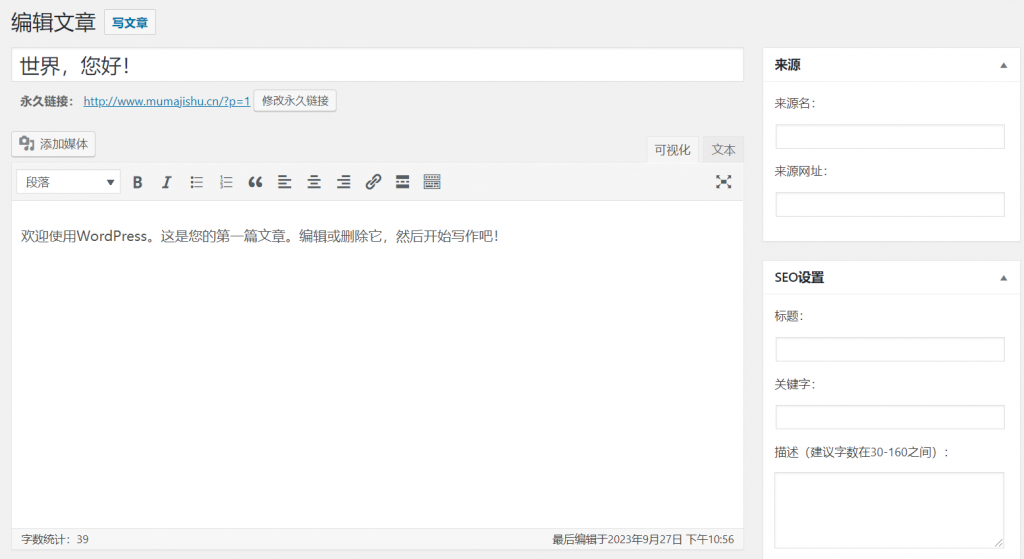Click the 添加媒体 button

54,144
